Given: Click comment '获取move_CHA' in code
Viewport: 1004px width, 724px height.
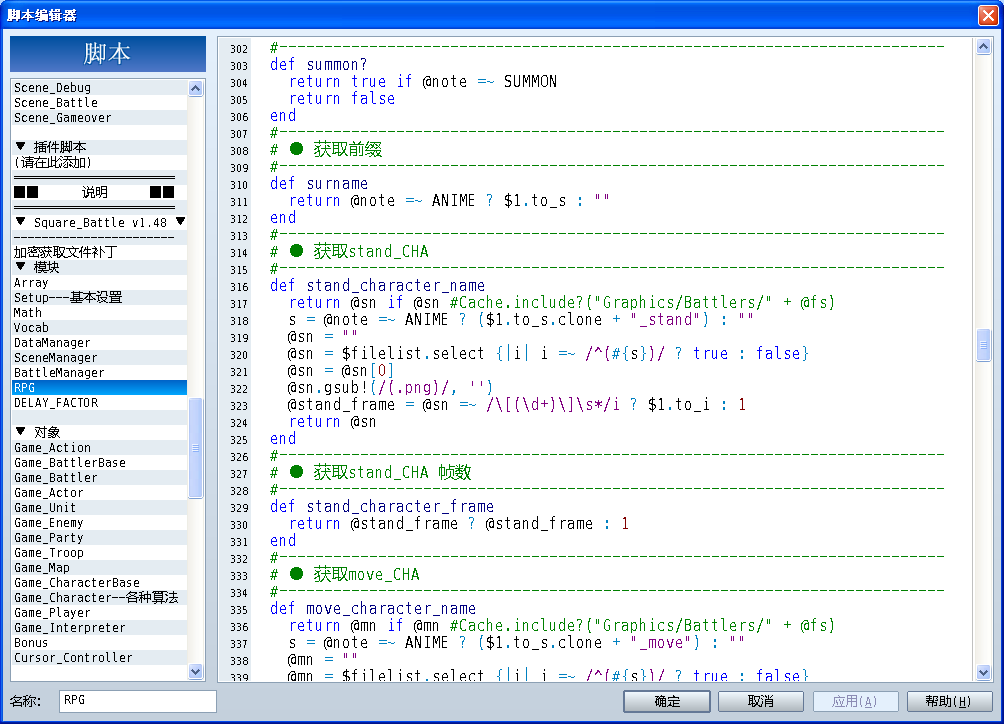Looking at the screenshot, I should click(366, 574).
